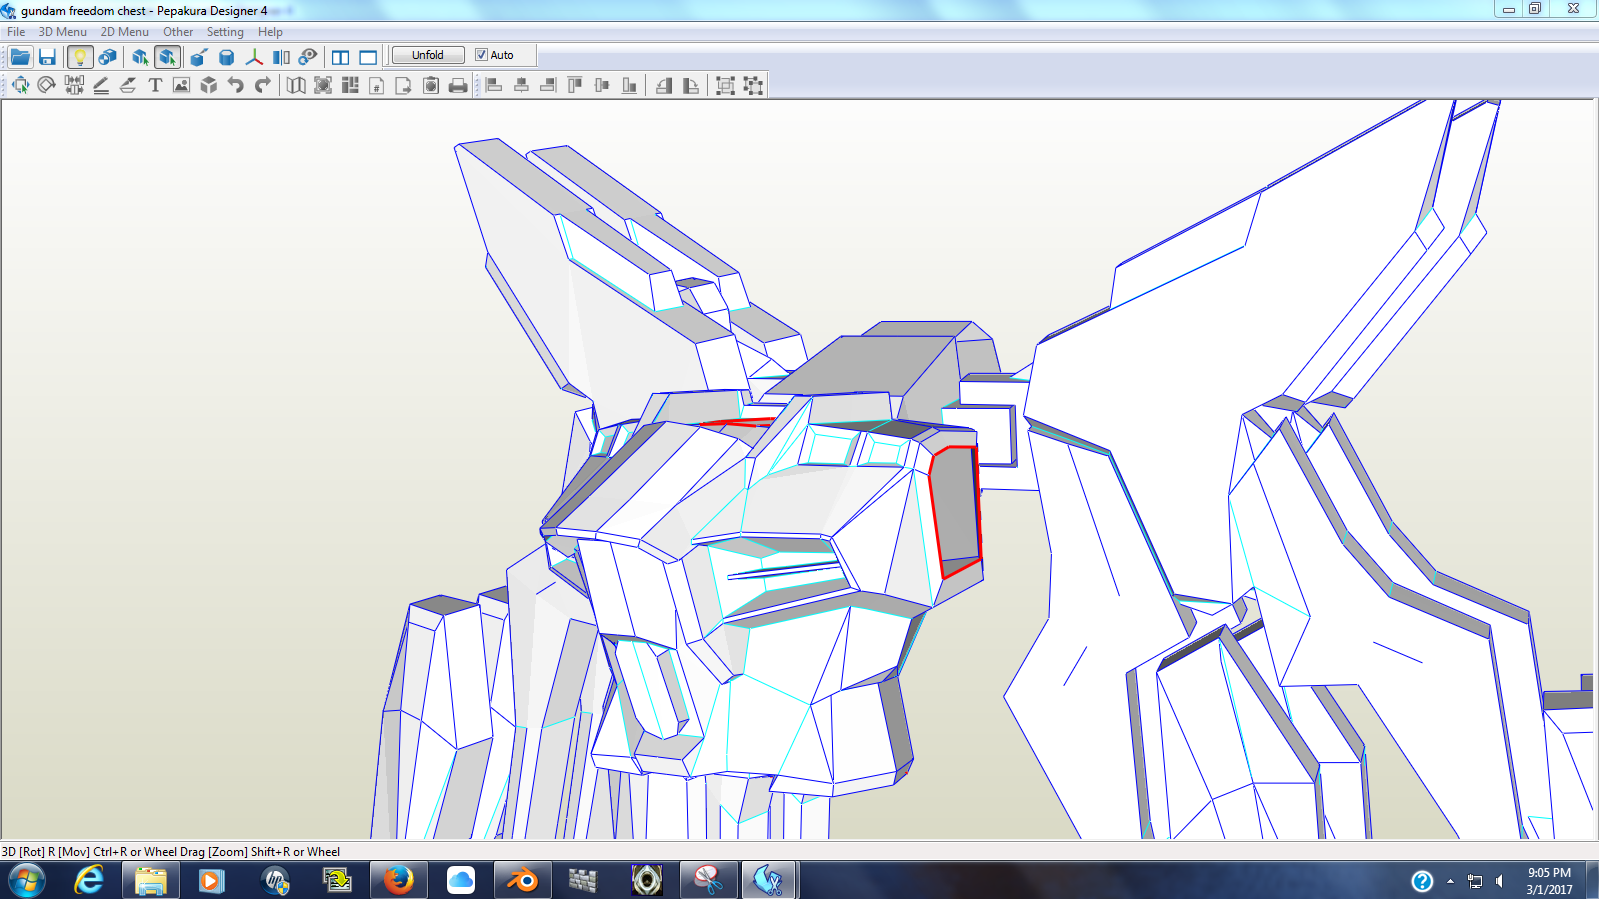Open the 3D Menu
Viewport: 1599px width, 899px height.
point(62,32)
